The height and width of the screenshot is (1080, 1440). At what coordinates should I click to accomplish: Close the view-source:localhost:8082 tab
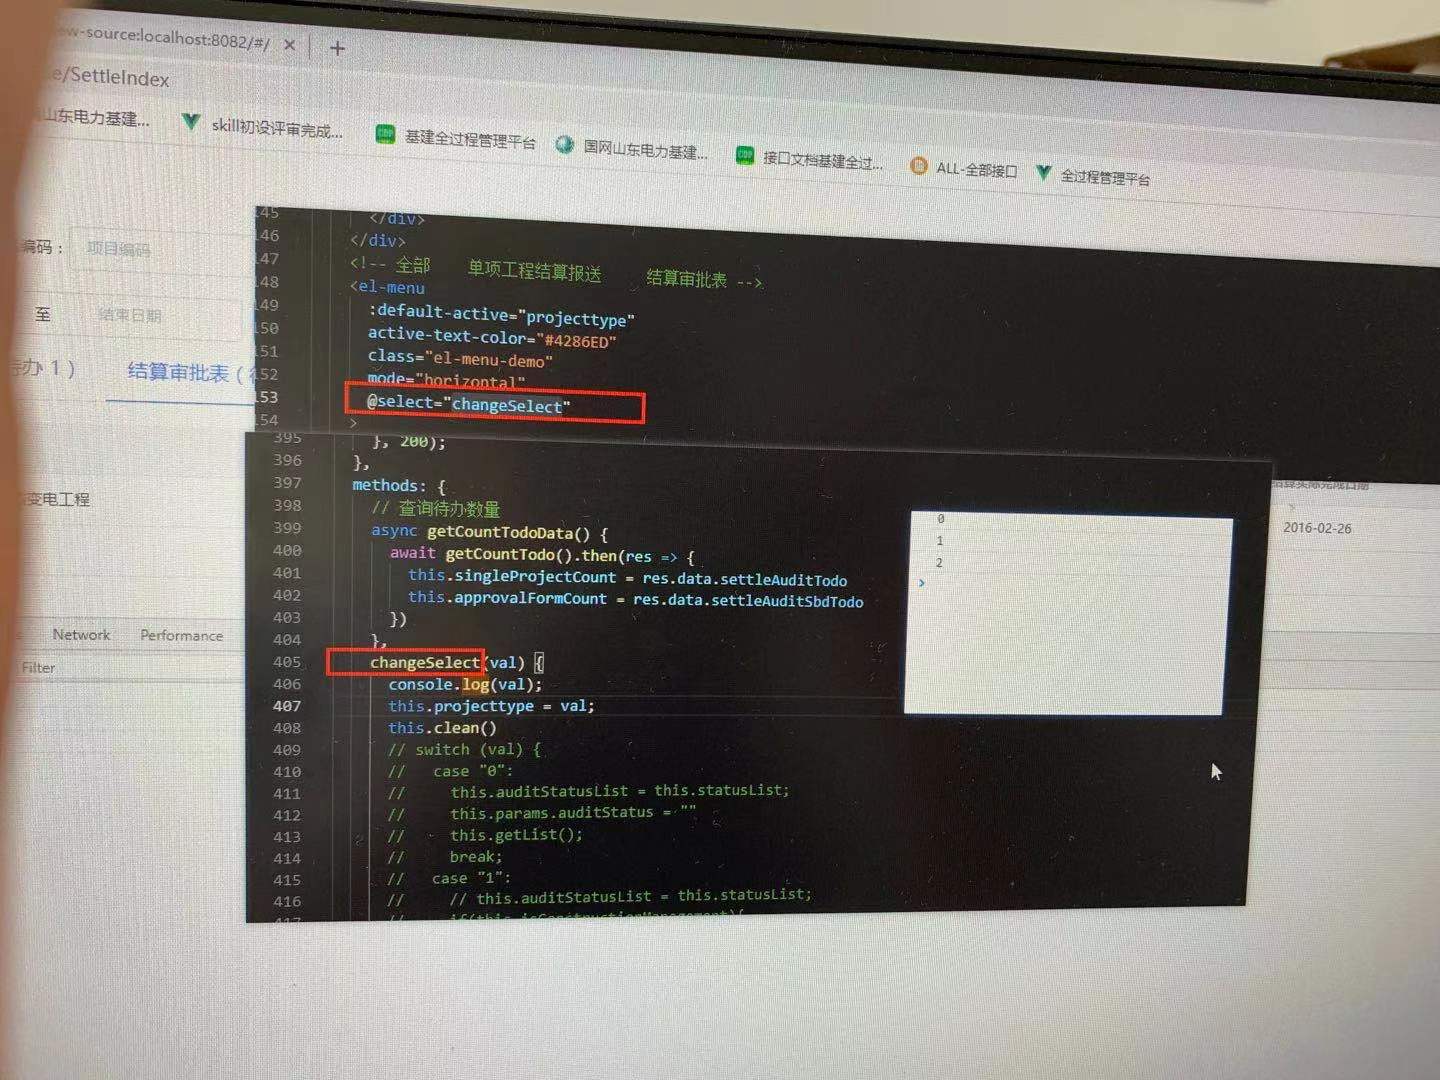(289, 44)
